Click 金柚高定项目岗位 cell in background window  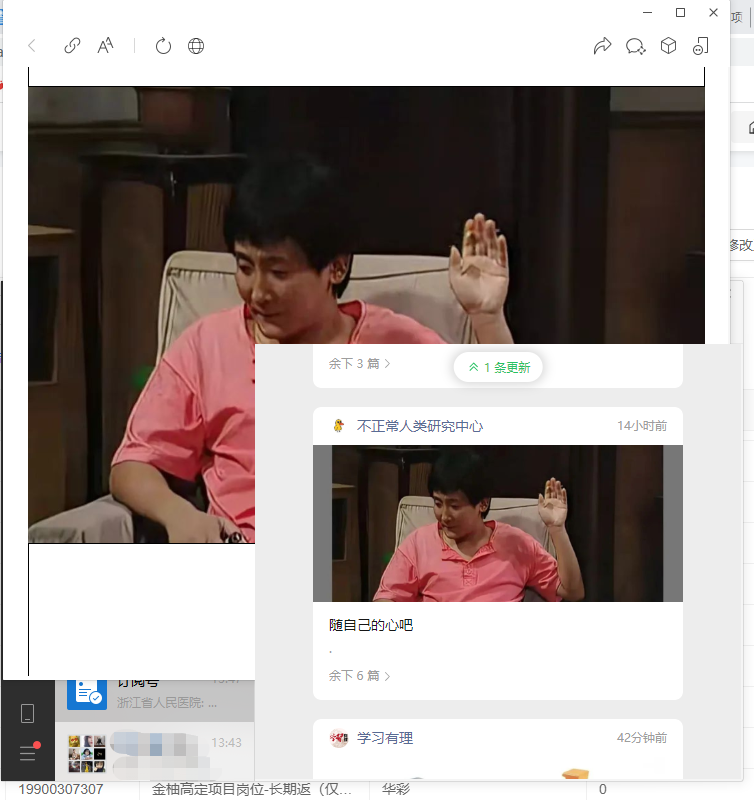(x=252, y=789)
